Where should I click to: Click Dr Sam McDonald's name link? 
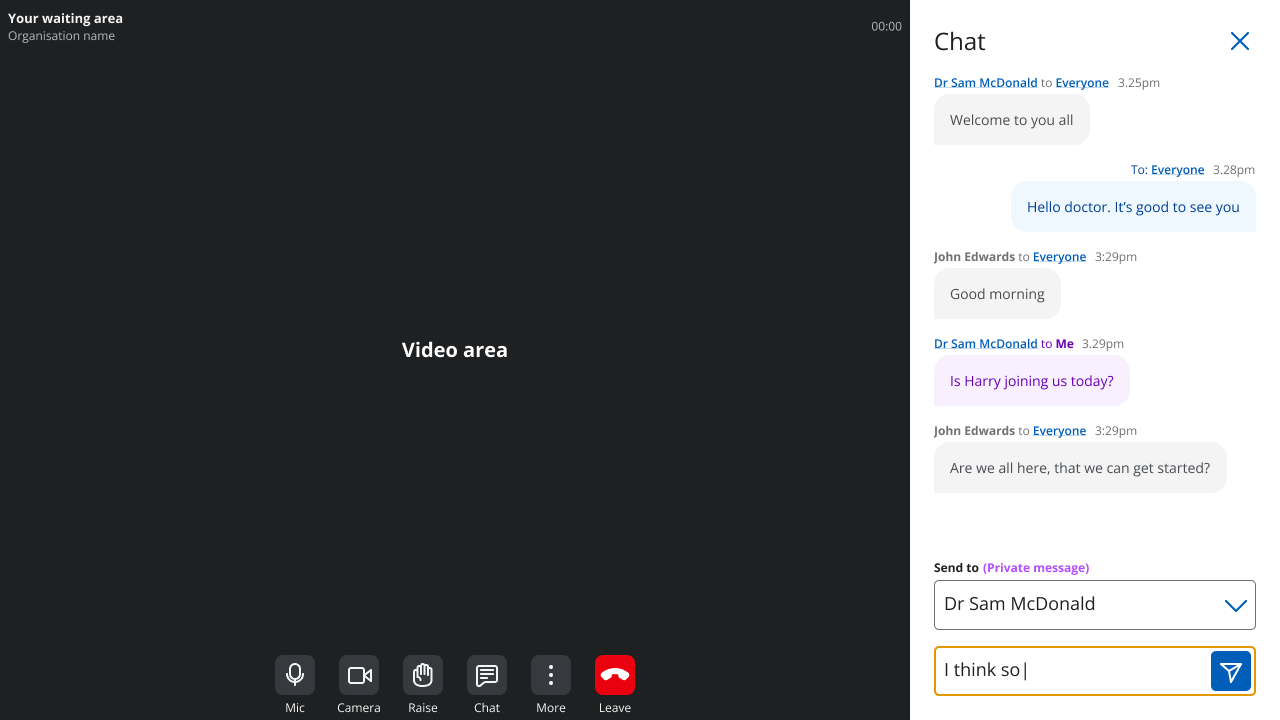pyautogui.click(x=985, y=82)
